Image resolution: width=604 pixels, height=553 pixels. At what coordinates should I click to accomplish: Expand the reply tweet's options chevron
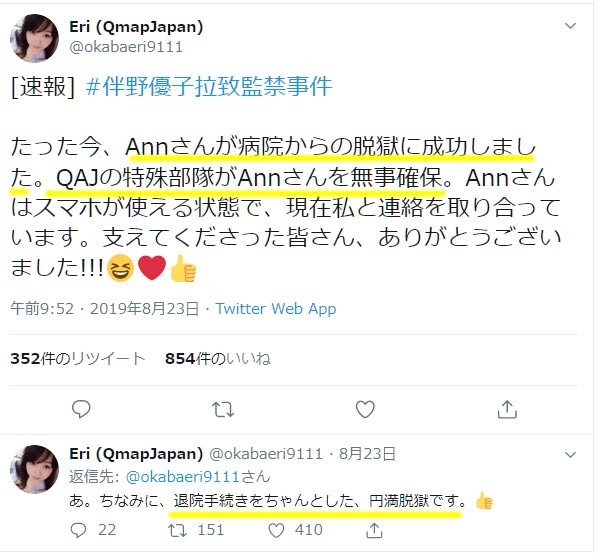point(570,454)
